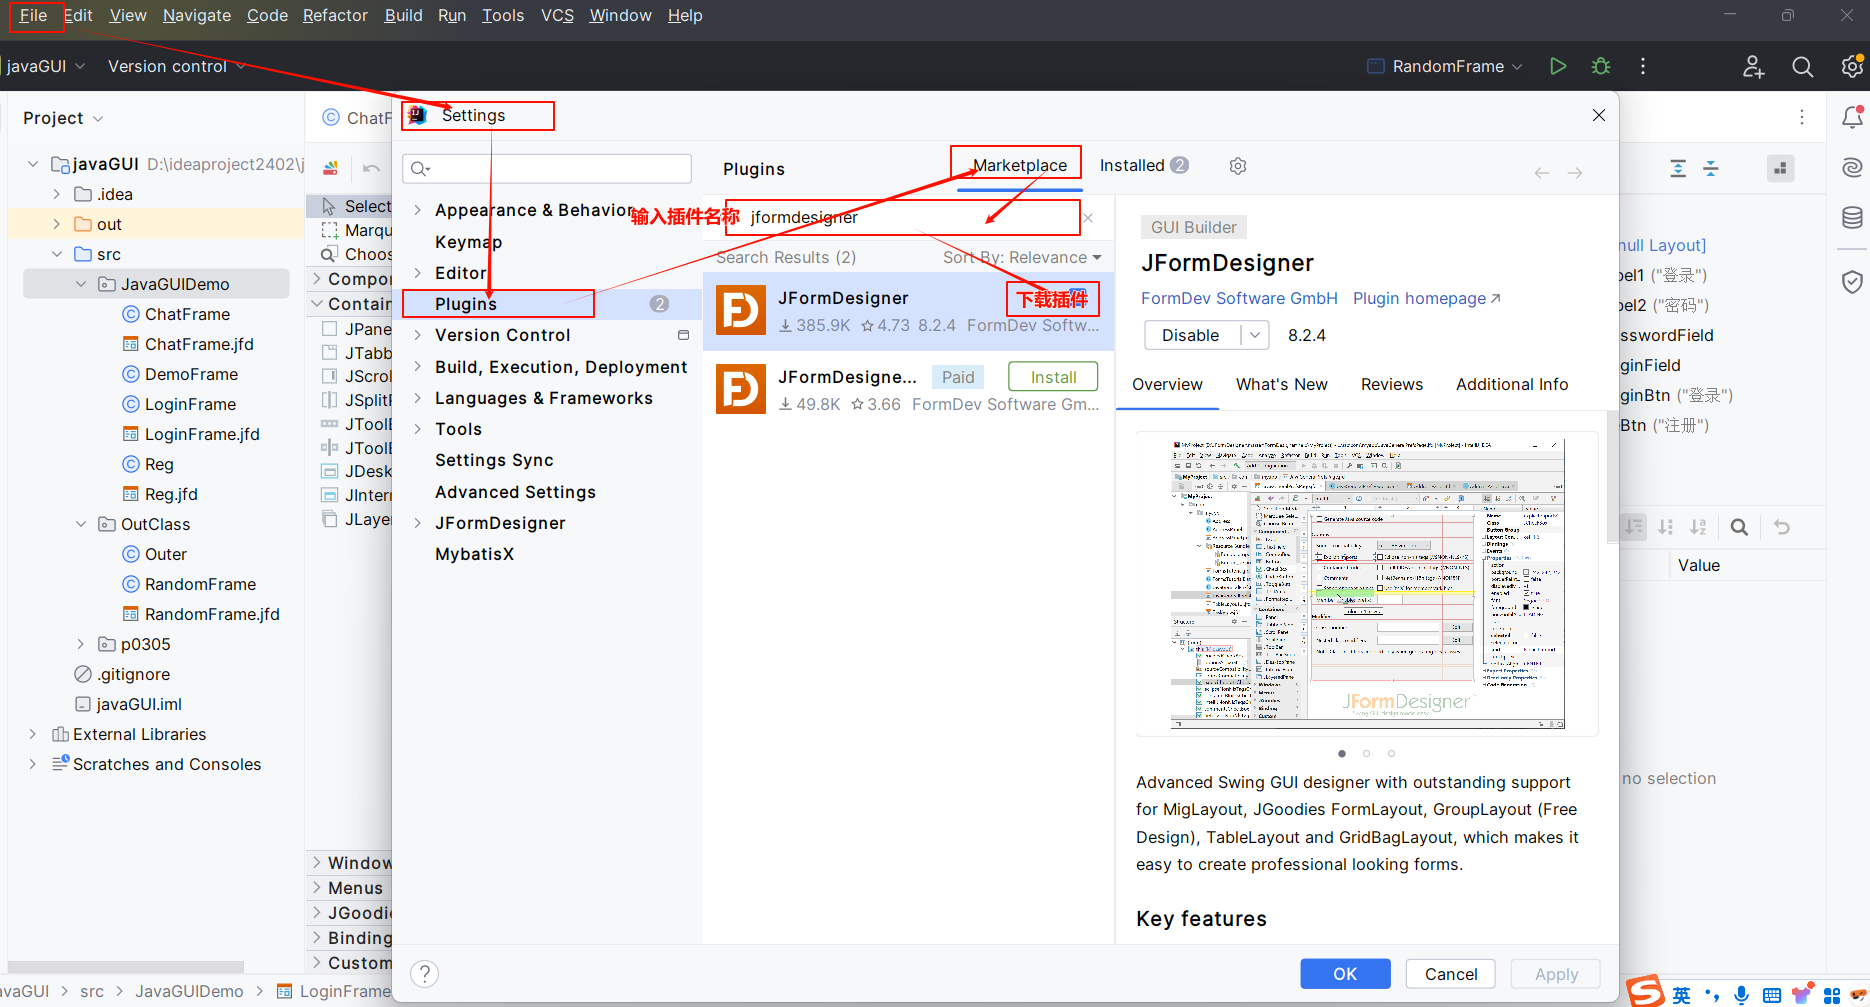Click the OK button

pos(1345,974)
